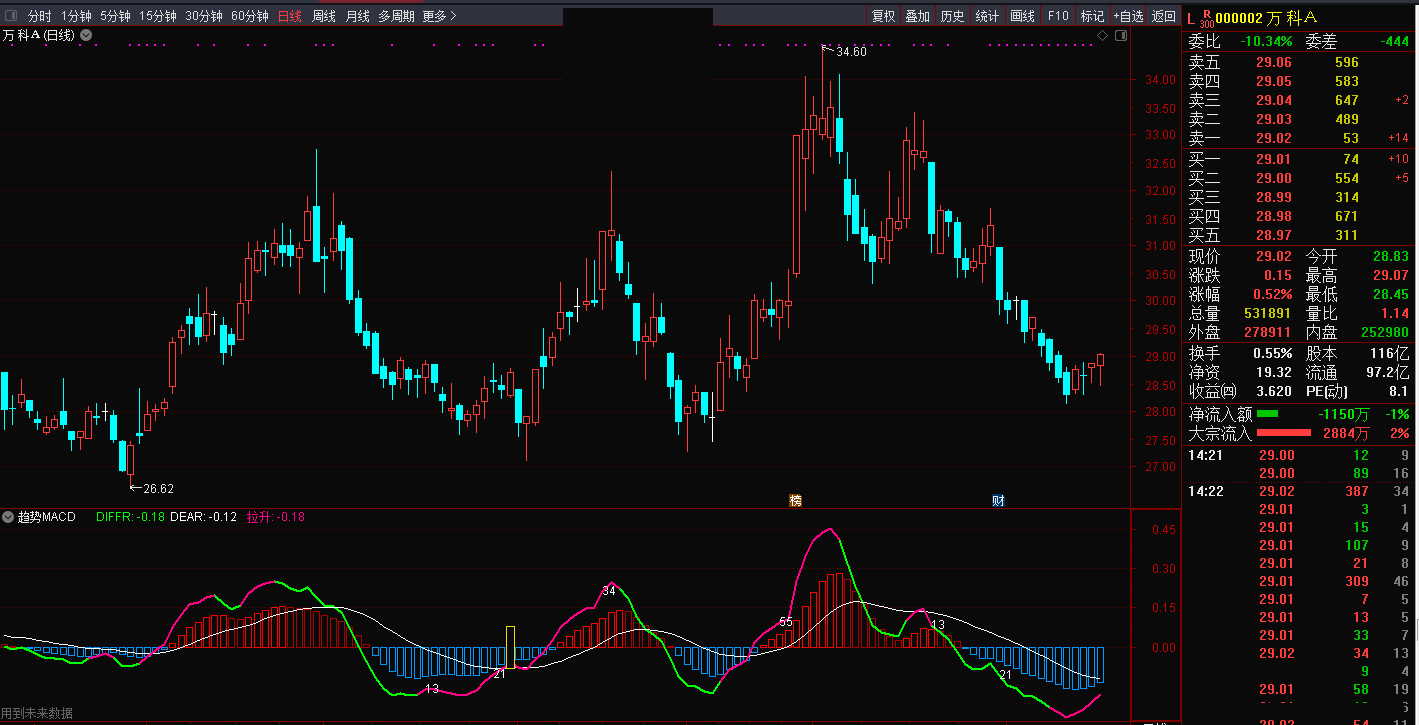Select 卖四 price 29.05

coord(1274,81)
